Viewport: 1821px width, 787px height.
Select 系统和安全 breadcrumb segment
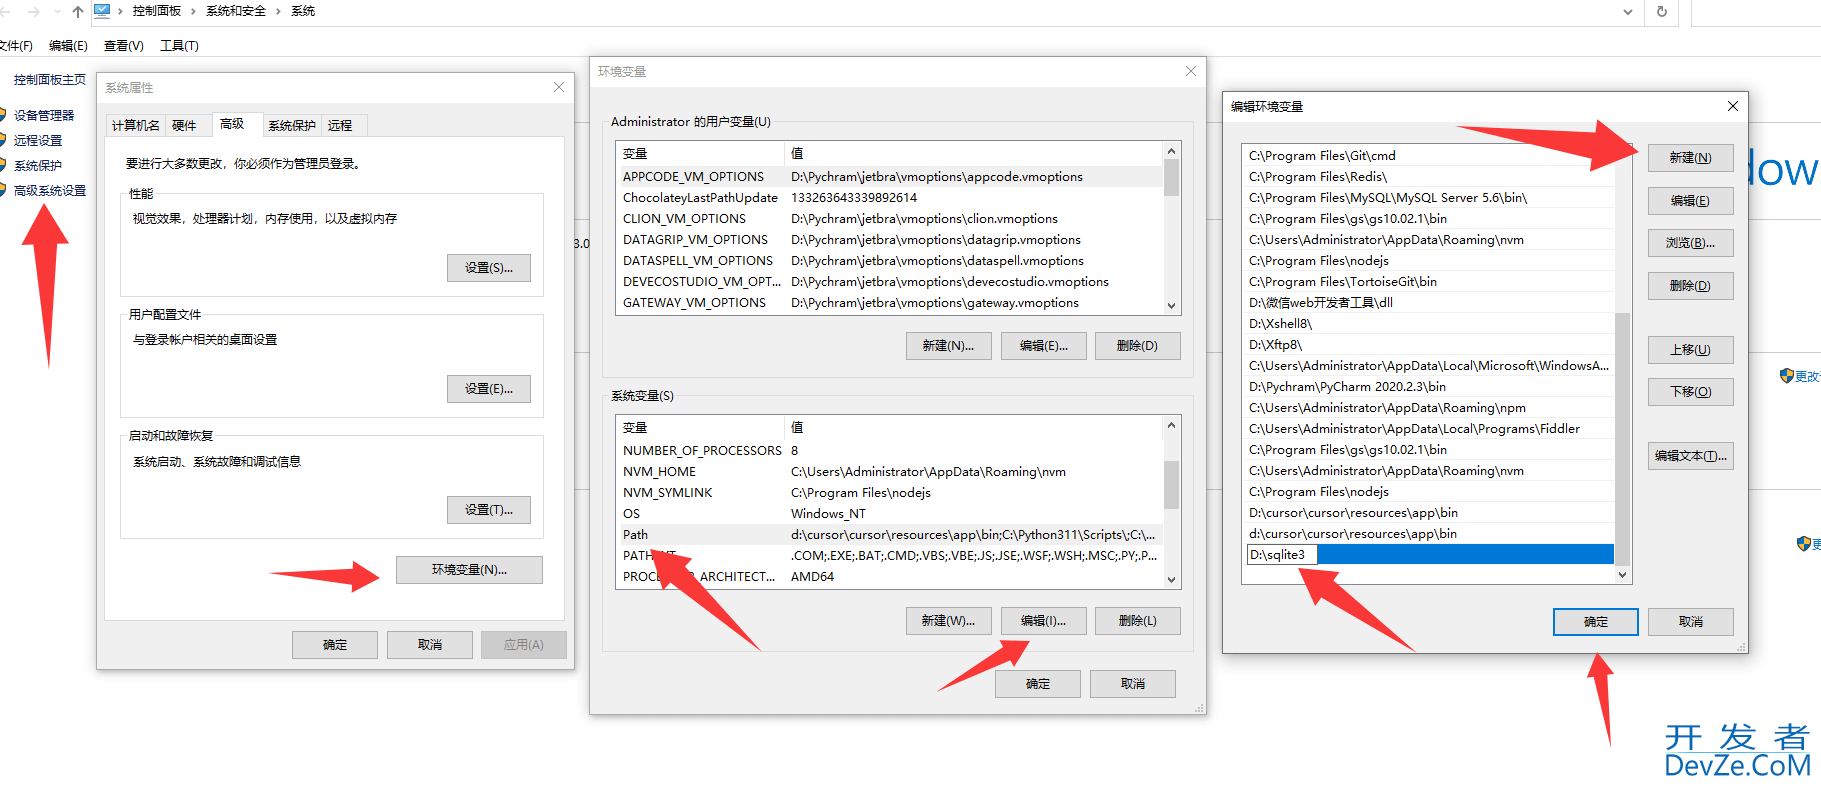[236, 11]
